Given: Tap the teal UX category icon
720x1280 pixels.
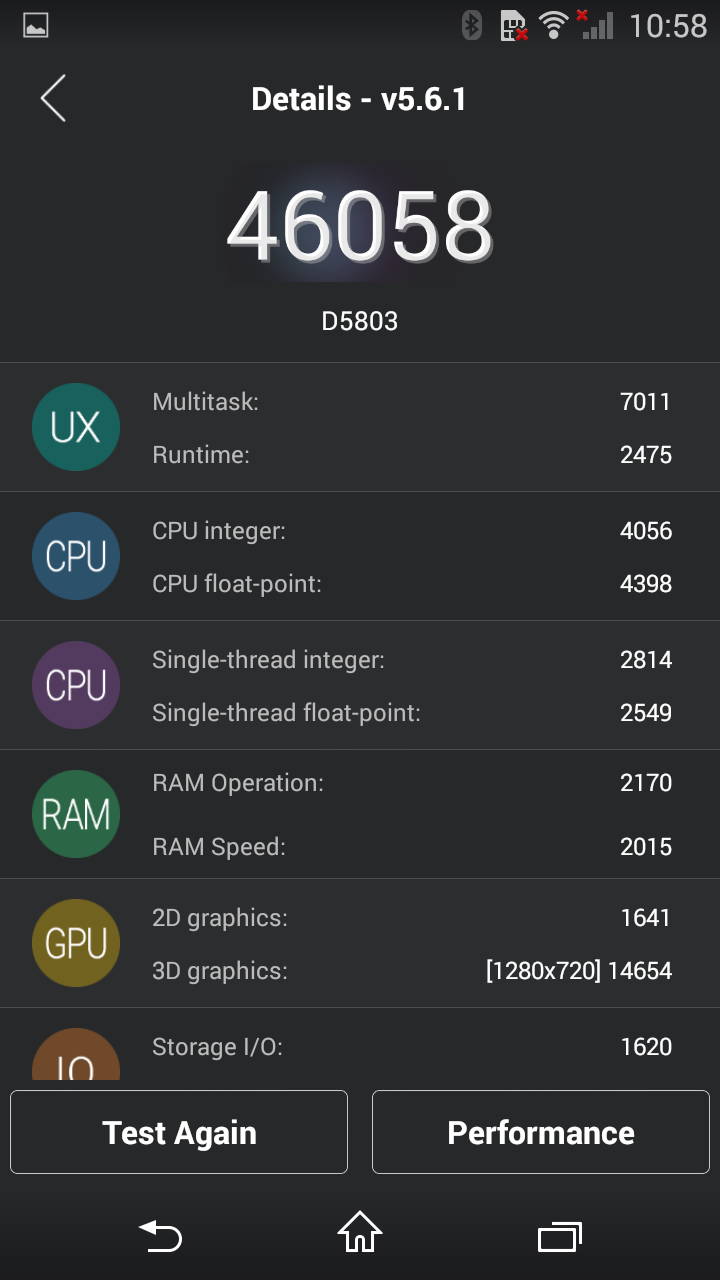Looking at the screenshot, I should point(76,427).
